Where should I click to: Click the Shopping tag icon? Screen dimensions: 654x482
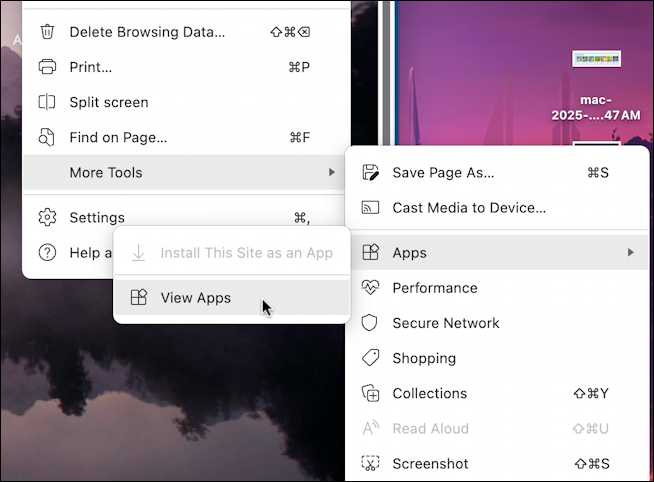coord(370,358)
